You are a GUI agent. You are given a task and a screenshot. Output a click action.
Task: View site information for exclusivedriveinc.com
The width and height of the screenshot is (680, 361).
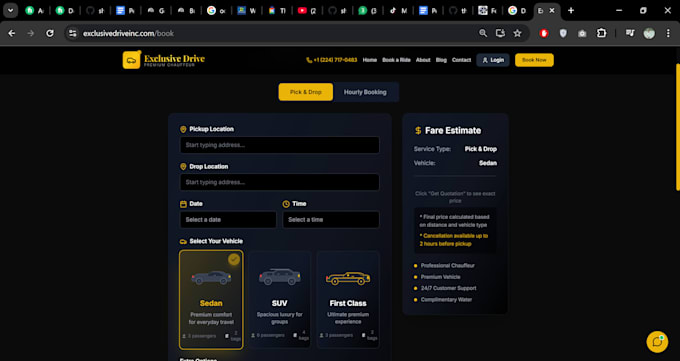(72, 33)
